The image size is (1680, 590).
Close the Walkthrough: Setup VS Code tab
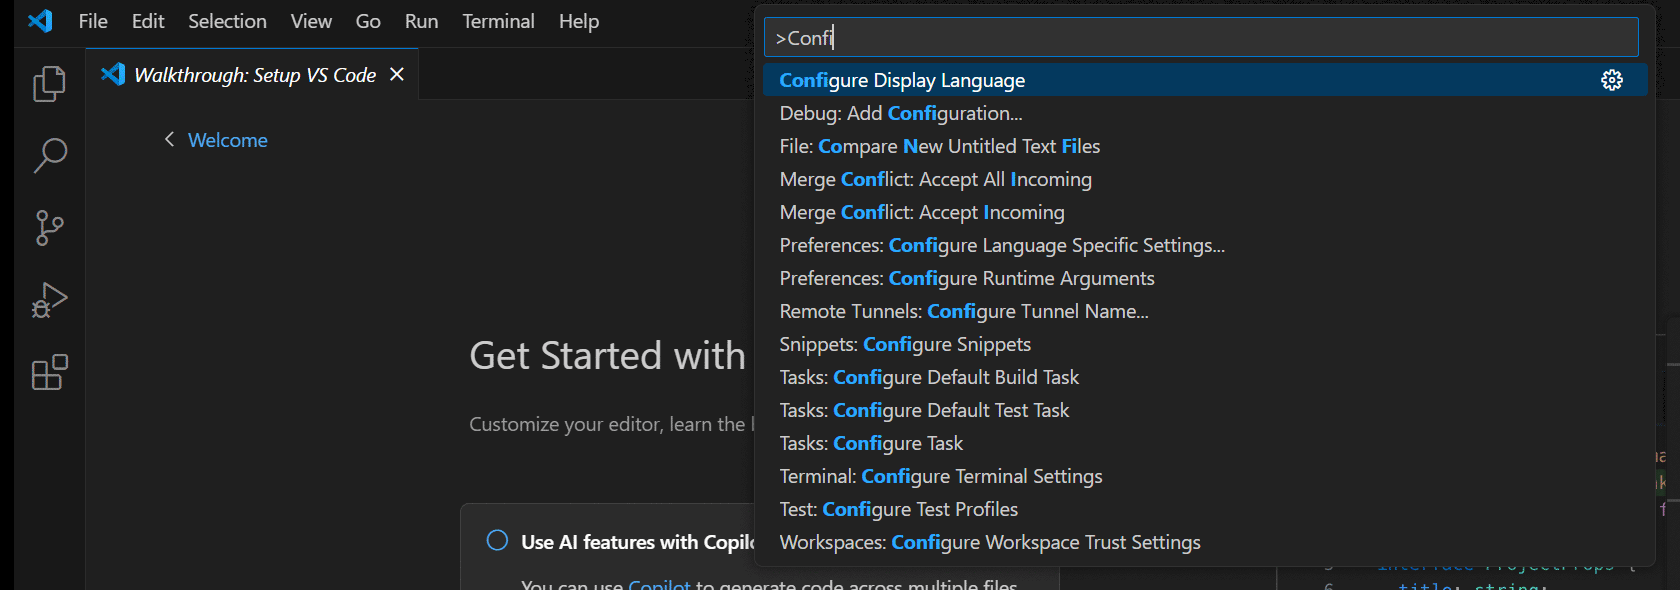pyautogui.click(x=397, y=75)
